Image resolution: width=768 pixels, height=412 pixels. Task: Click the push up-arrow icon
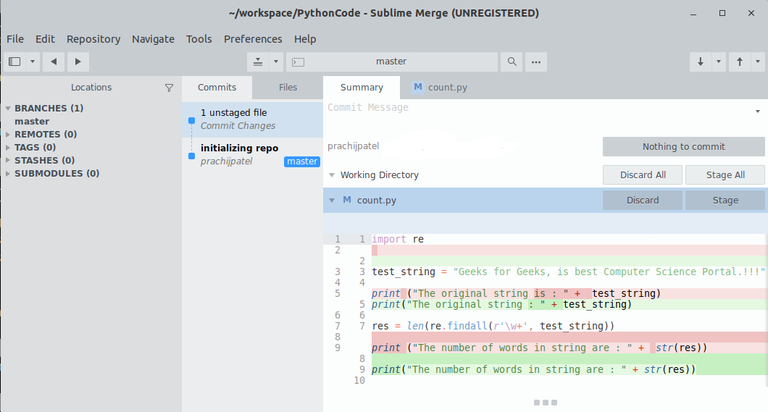coord(740,62)
